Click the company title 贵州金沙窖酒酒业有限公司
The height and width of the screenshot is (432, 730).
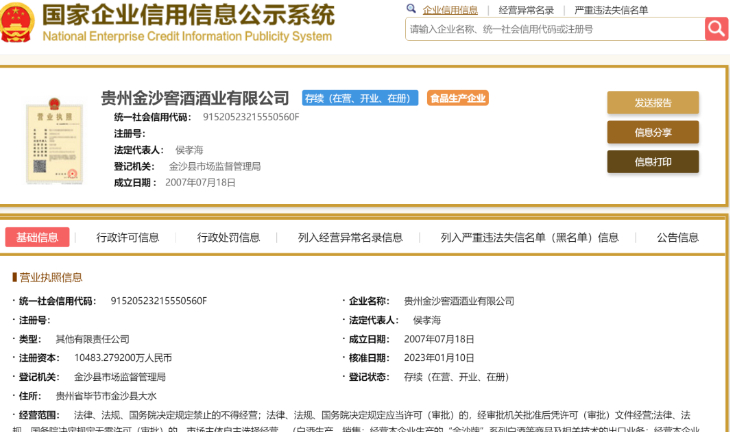tap(195, 98)
